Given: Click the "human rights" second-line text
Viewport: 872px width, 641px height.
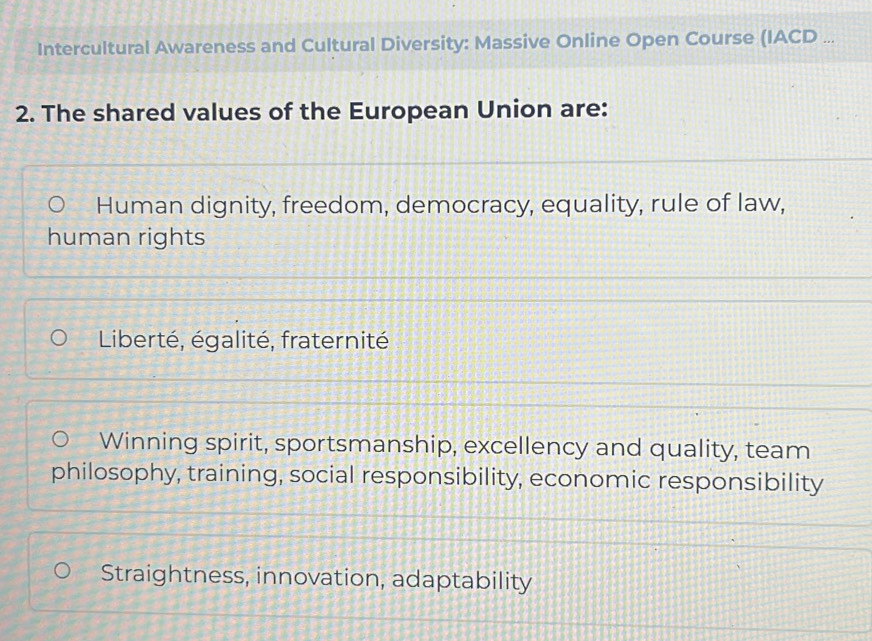Looking at the screenshot, I should click(x=126, y=238).
